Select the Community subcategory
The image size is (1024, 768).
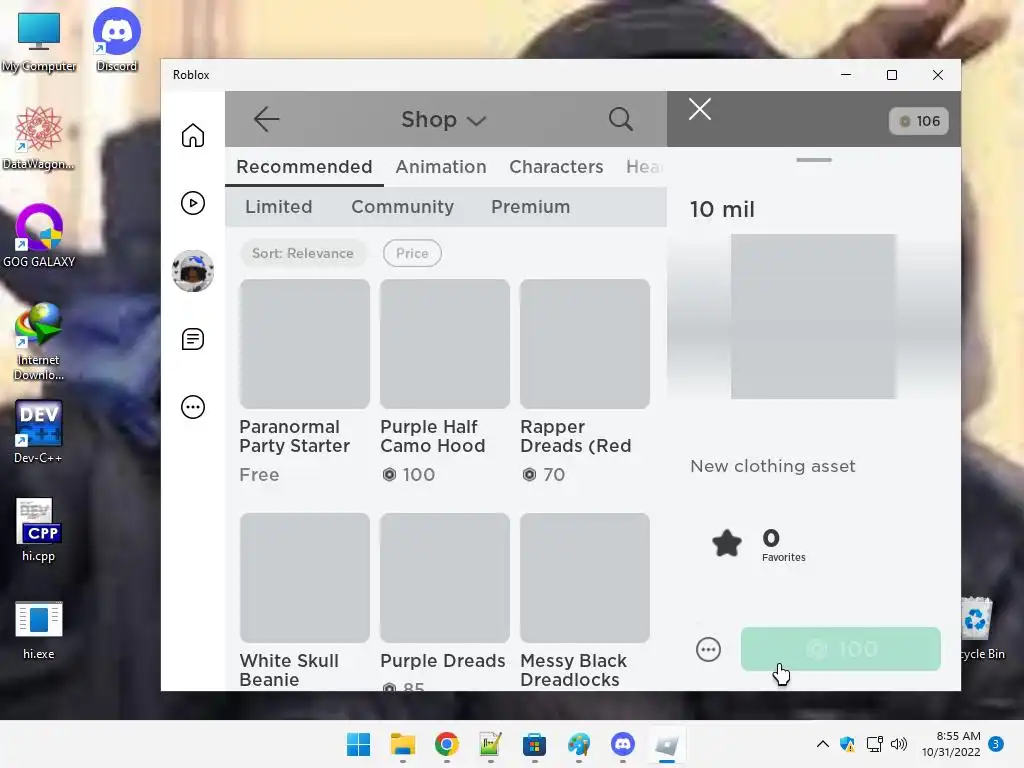click(x=402, y=207)
